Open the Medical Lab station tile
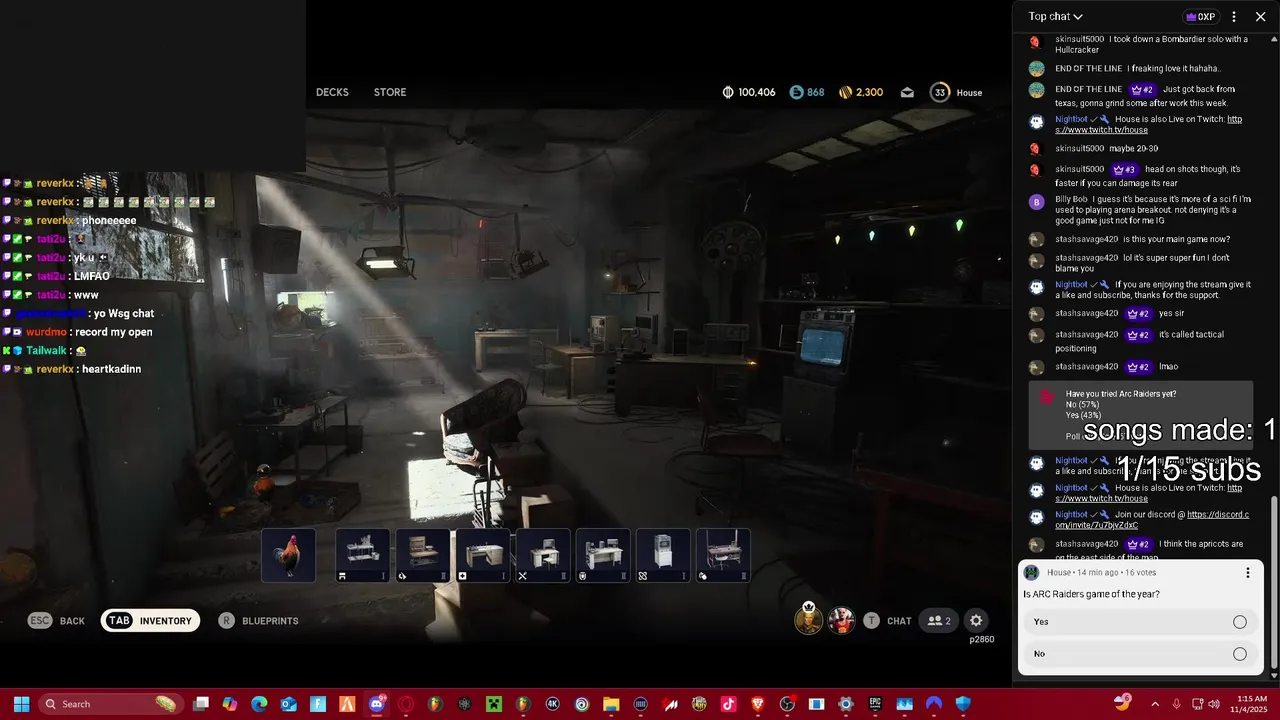 [482, 555]
